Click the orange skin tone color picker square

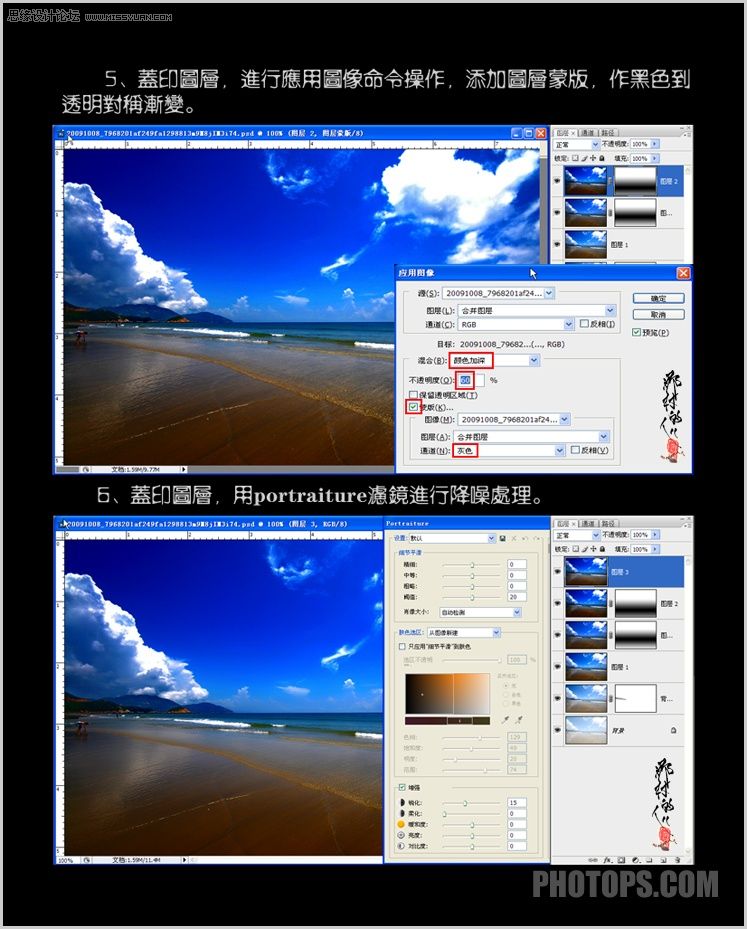[x=447, y=694]
